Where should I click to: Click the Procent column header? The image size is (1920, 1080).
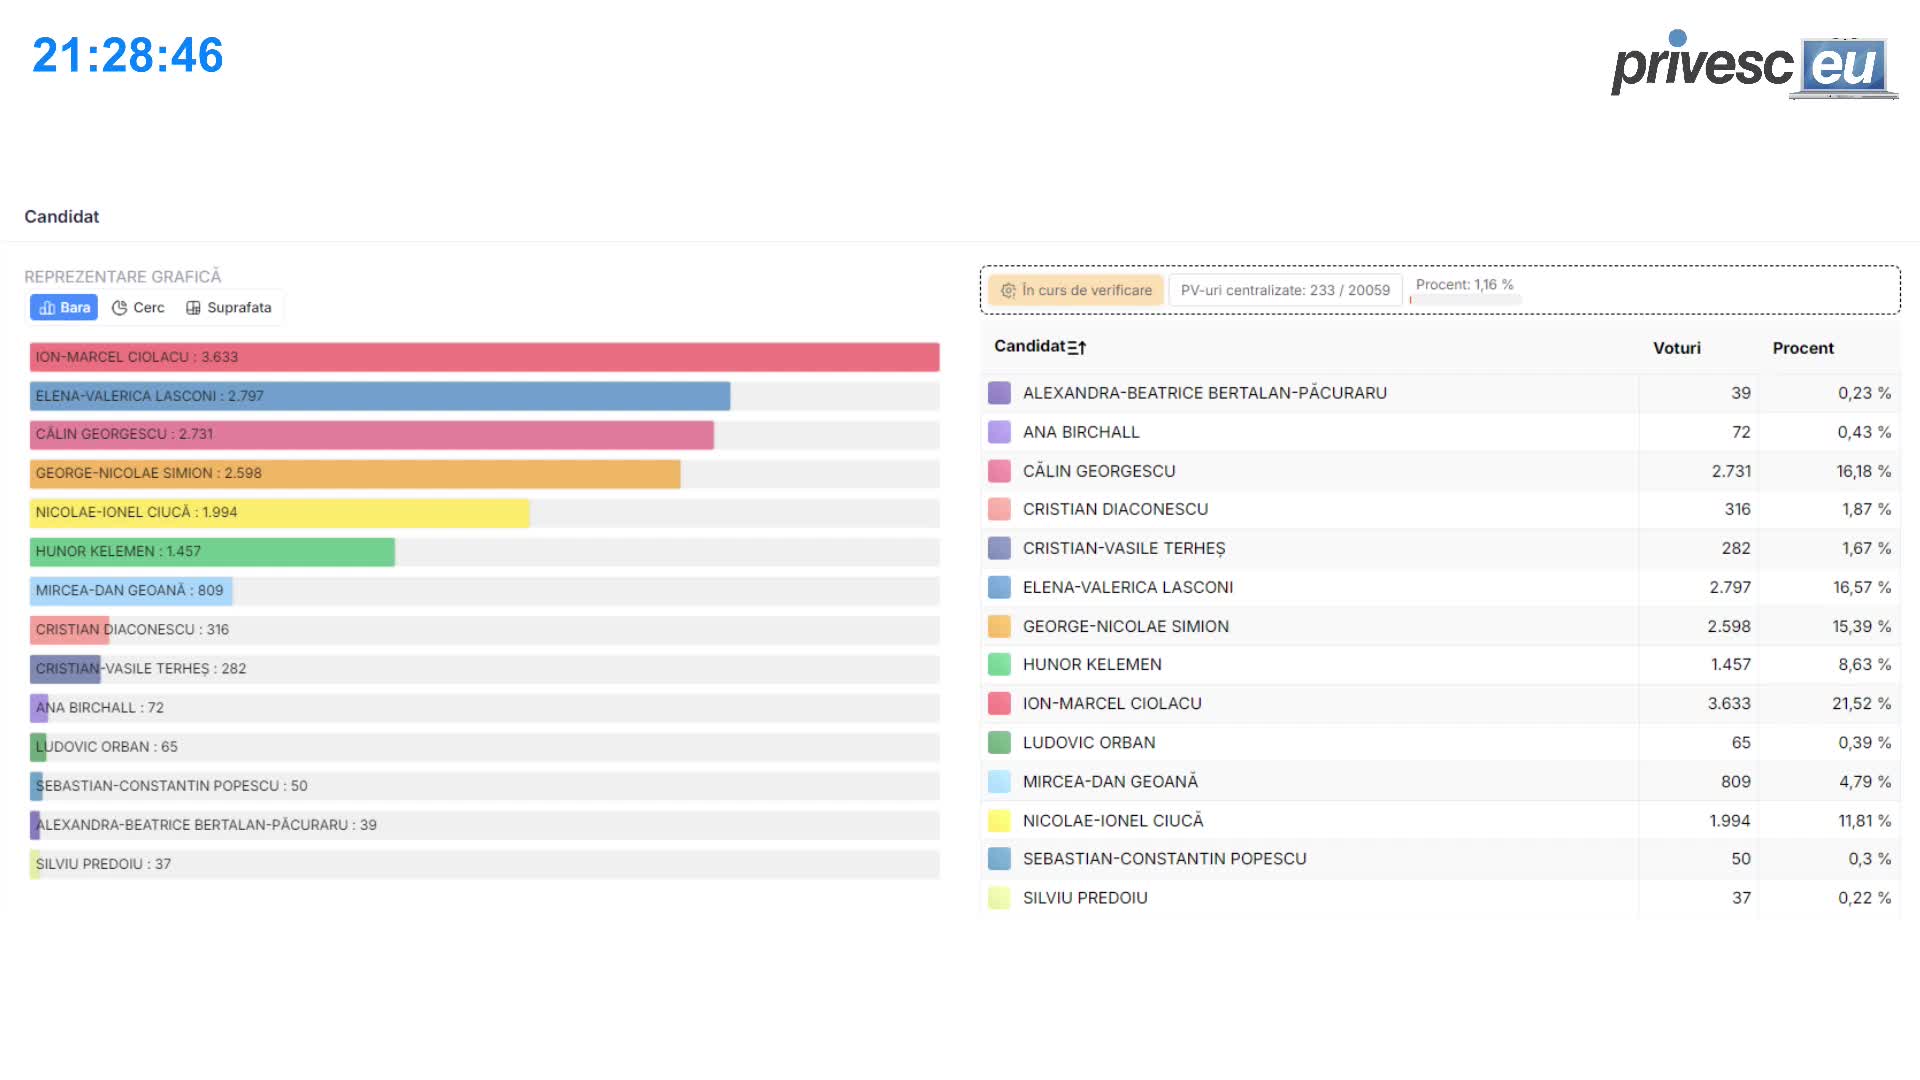pos(1803,348)
